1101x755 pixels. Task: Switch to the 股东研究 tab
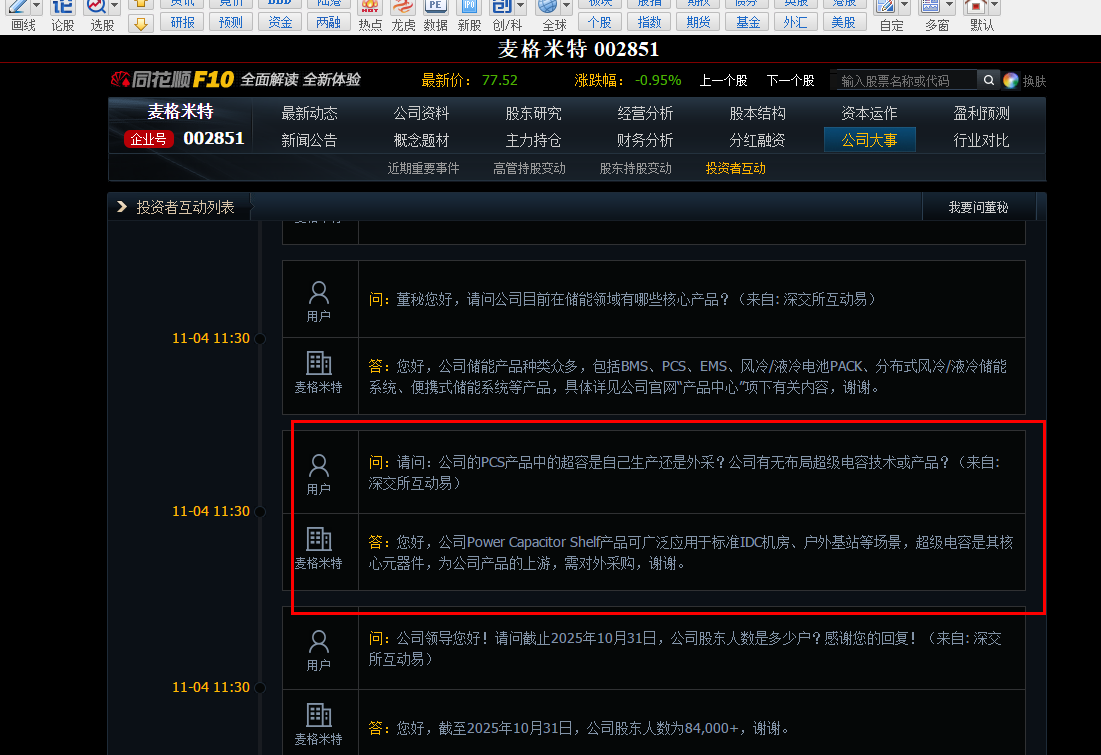click(533, 113)
